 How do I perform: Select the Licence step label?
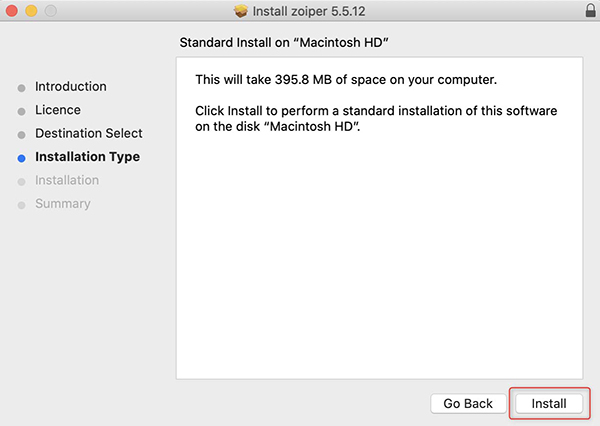pyautogui.click(x=58, y=110)
